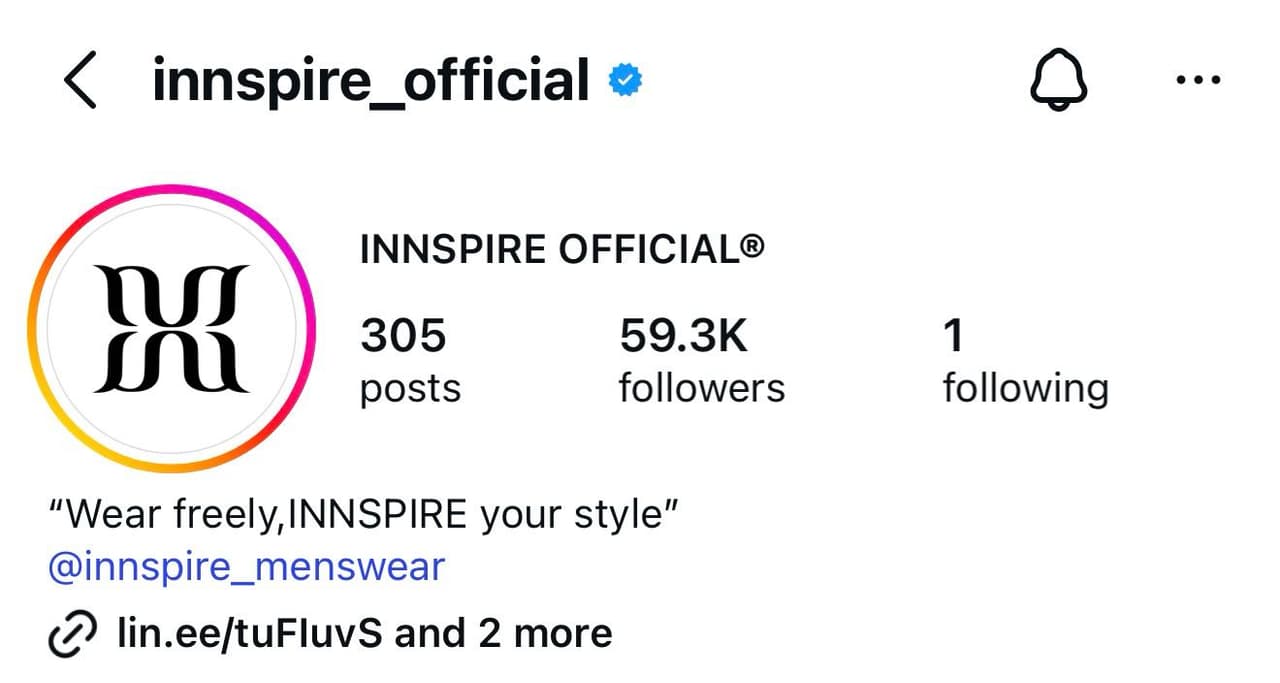View the story via the INNSPIRE logo avatar
Screen dimensions: 1280x683
[x=171, y=328]
